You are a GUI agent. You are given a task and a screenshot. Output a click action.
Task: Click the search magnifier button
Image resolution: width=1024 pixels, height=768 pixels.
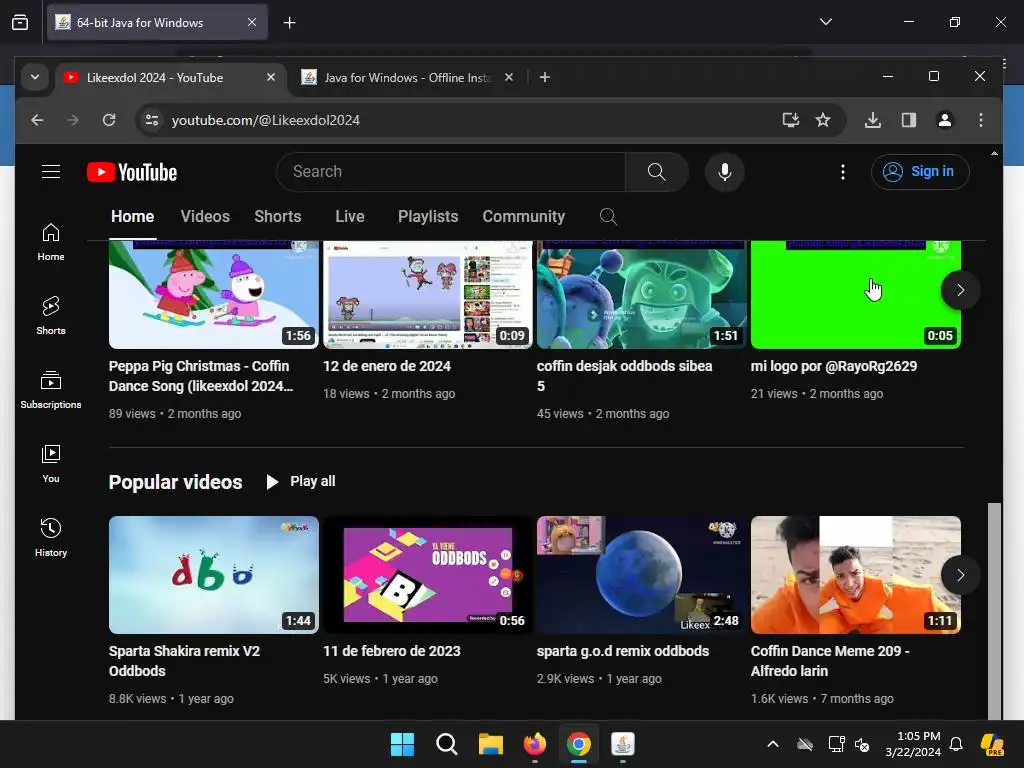click(656, 172)
